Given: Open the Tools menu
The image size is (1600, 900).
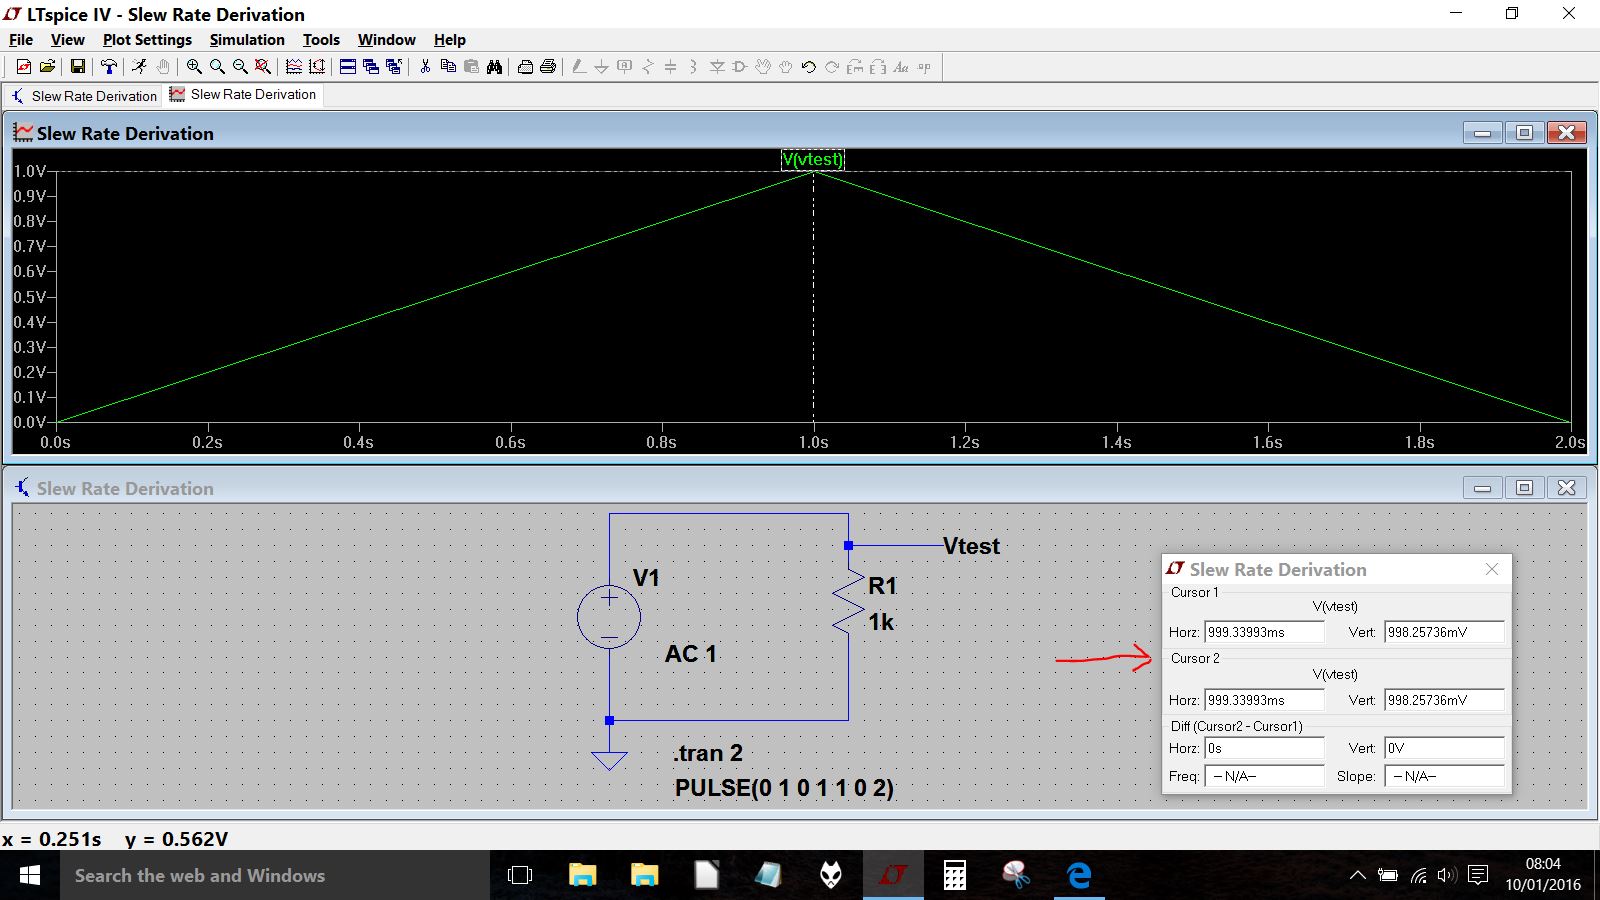Looking at the screenshot, I should coord(321,40).
